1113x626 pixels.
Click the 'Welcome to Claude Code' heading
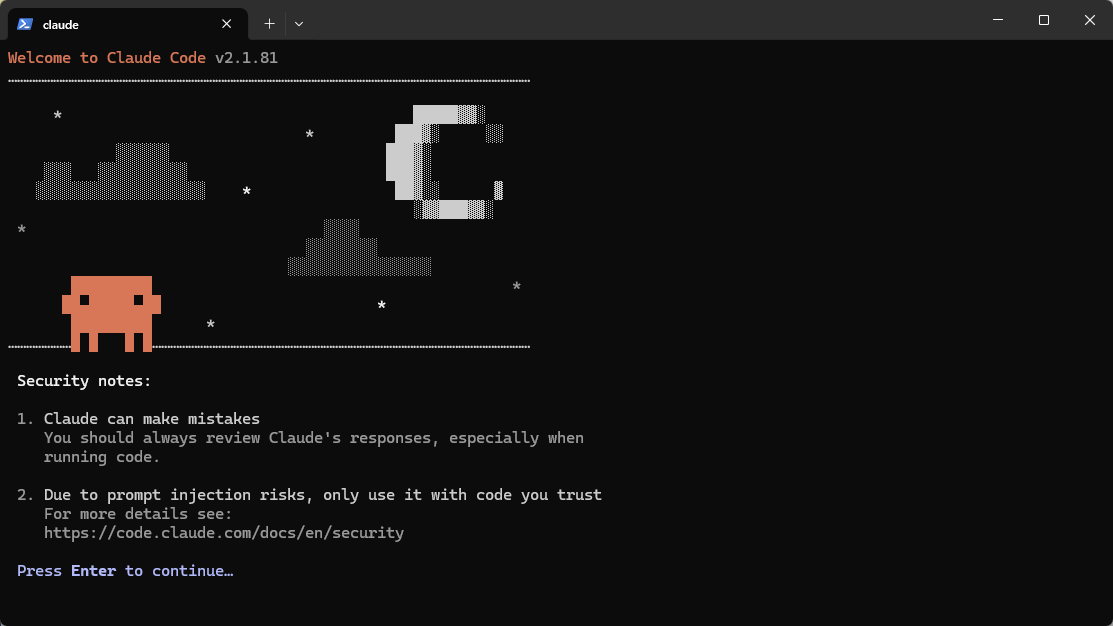(x=106, y=57)
